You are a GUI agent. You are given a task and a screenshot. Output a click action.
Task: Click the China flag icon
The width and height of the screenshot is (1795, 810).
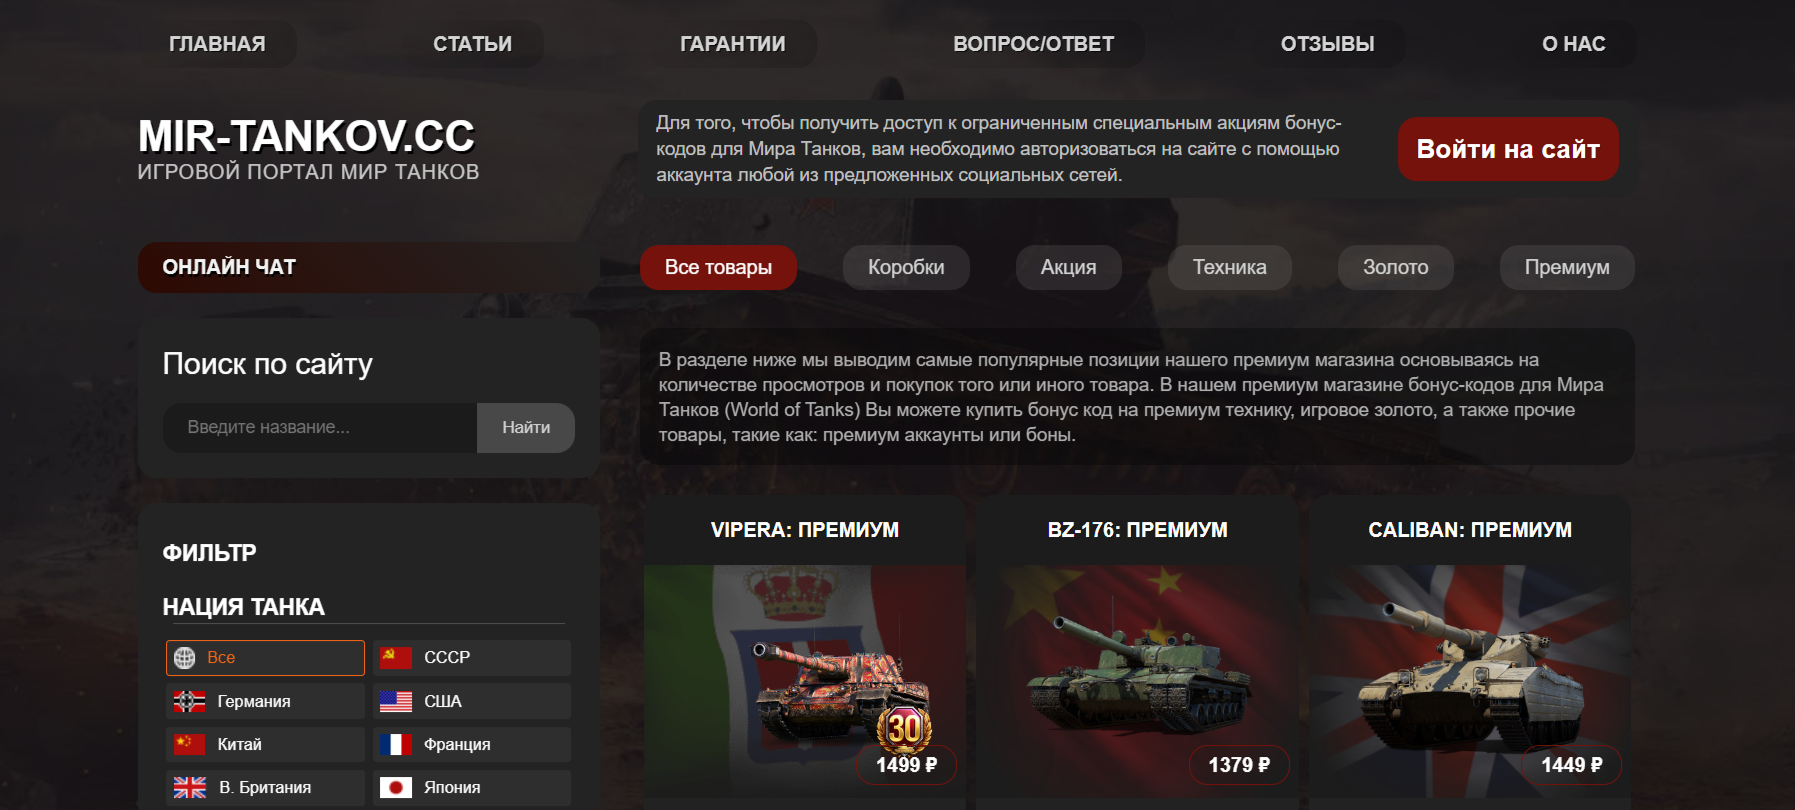(189, 745)
